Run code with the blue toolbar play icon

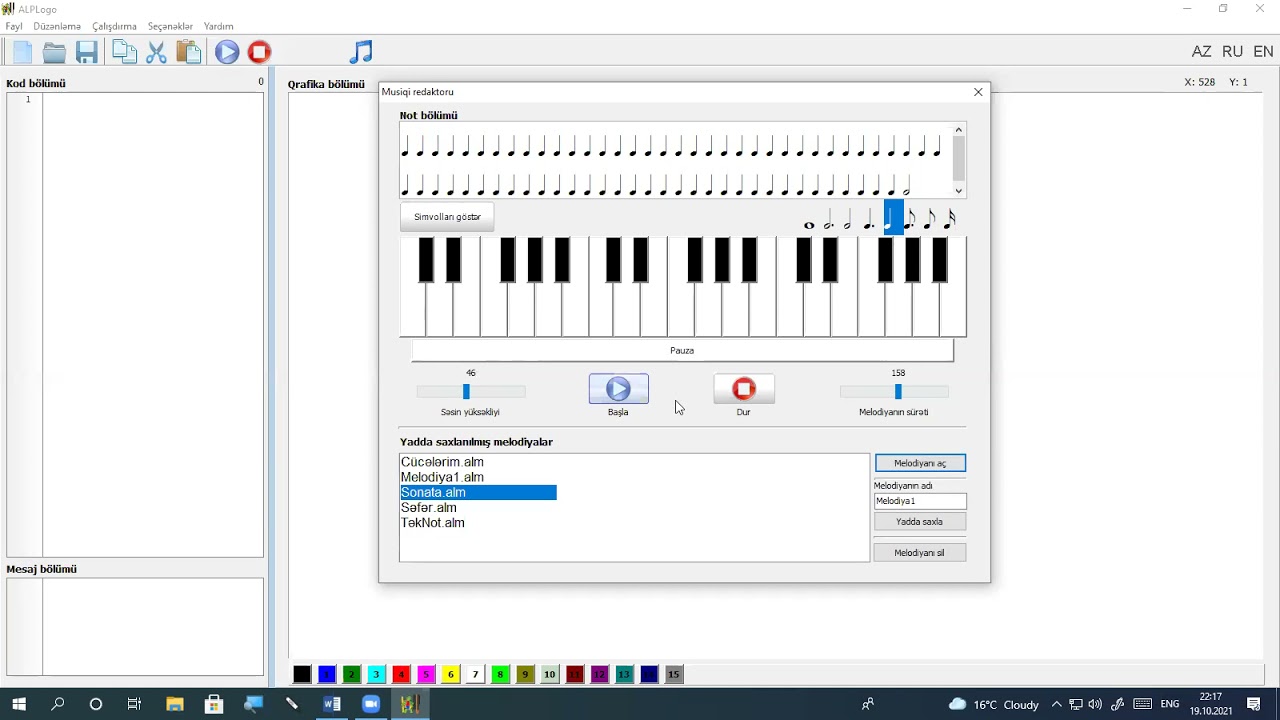[227, 52]
